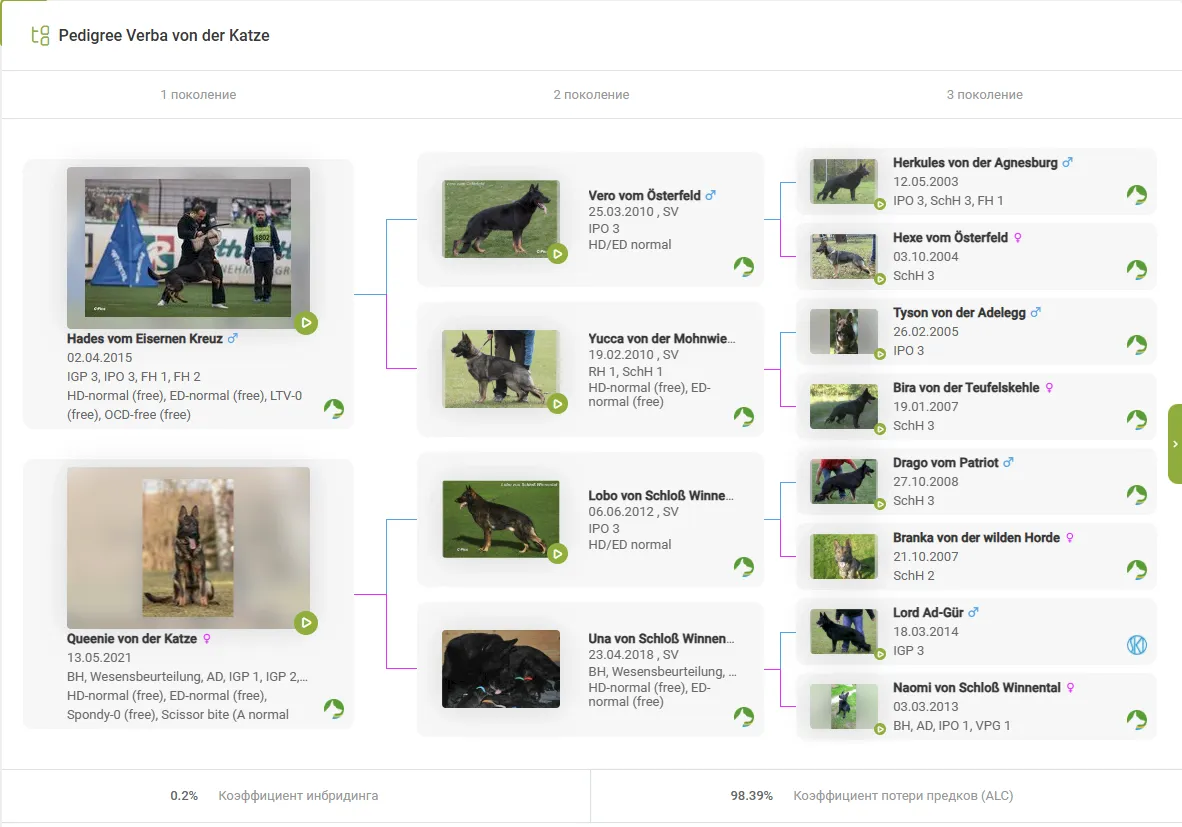The width and height of the screenshot is (1182, 827).
Task: Expand the green side panel arrow tab
Action: (1175, 444)
